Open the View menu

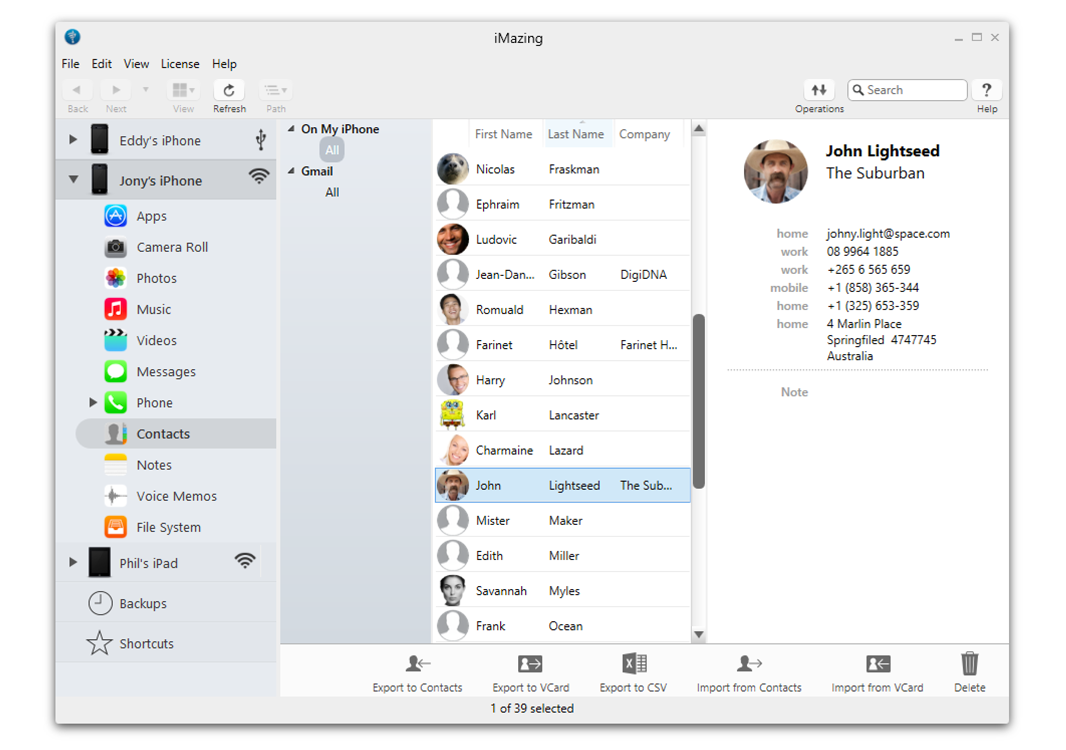click(x=136, y=64)
